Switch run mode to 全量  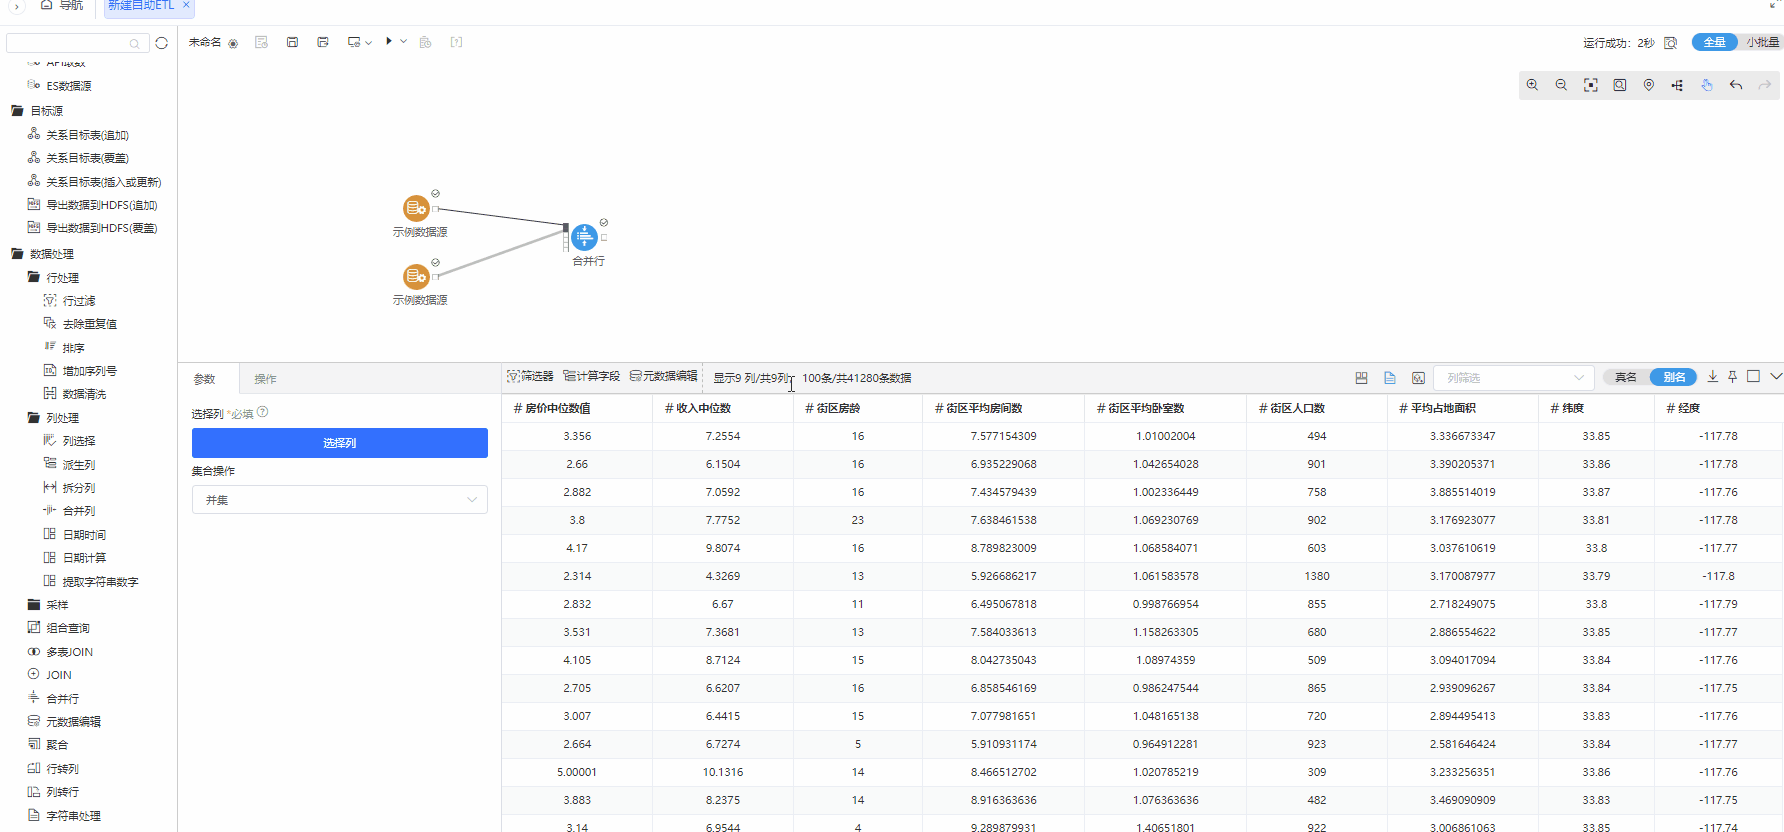coord(1715,42)
